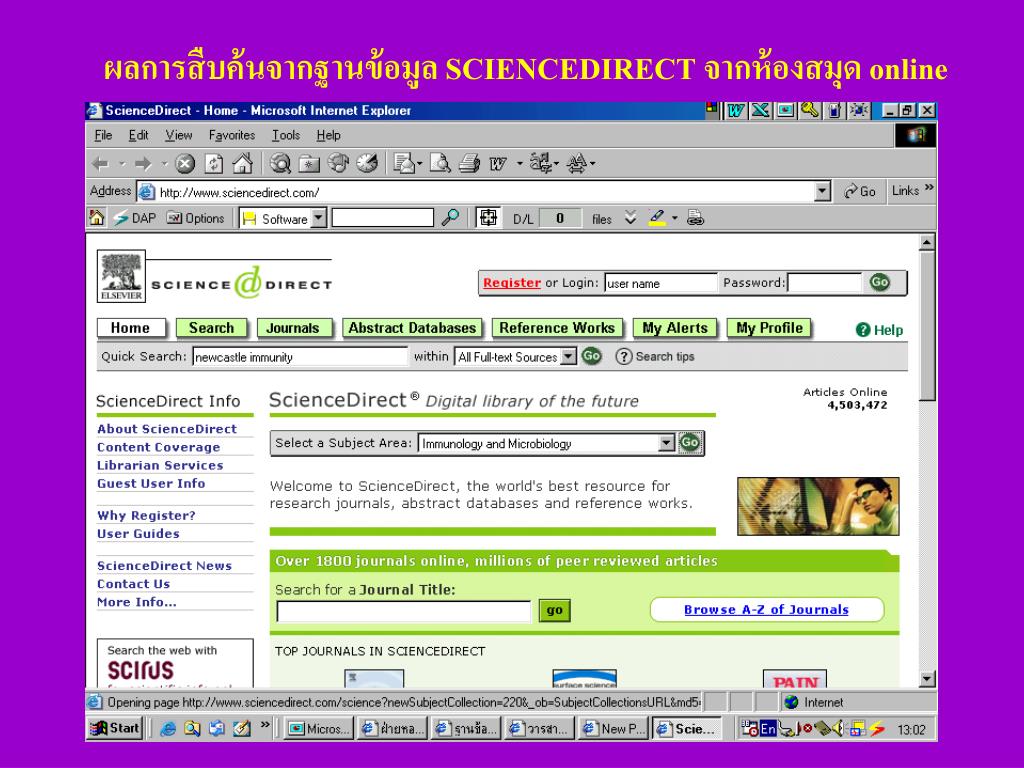Open the Media globe toolbar icon
This screenshot has height=768, width=1024.
(338, 163)
